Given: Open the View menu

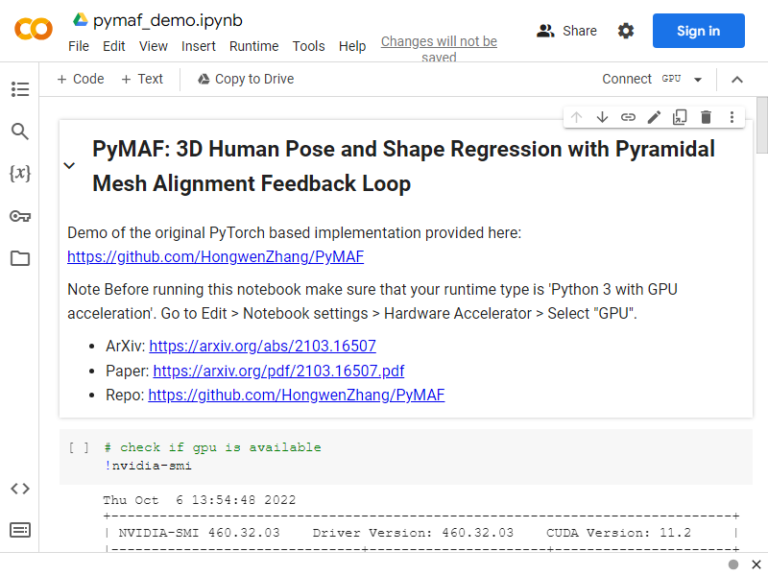Looking at the screenshot, I should [153, 46].
